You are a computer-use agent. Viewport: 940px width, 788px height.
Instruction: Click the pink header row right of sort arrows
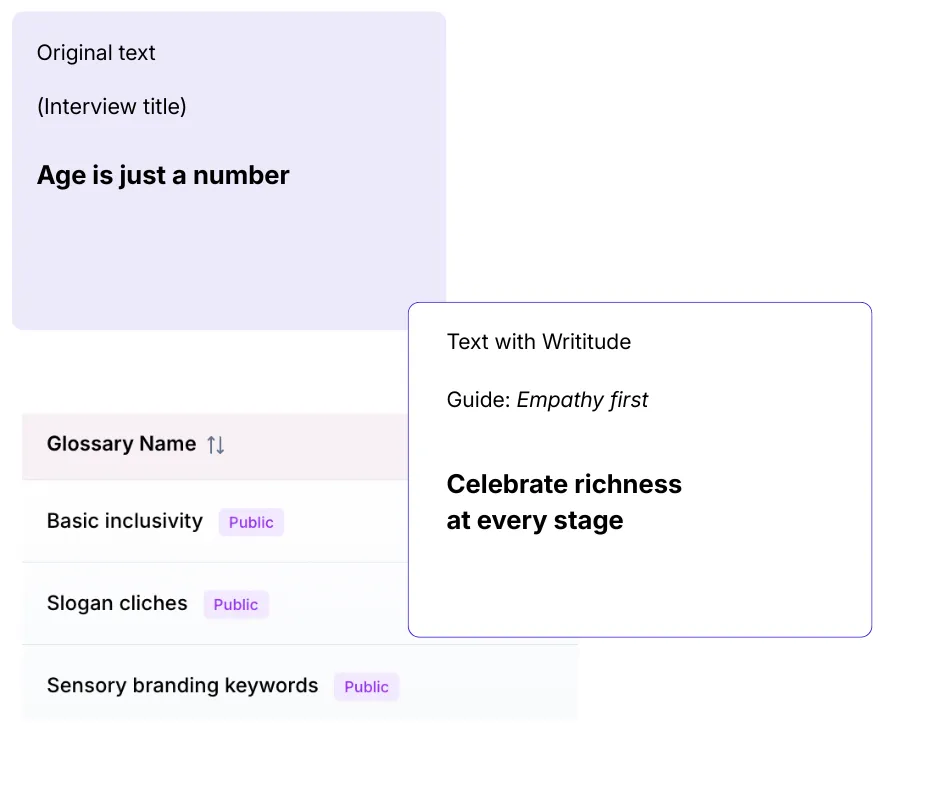coord(320,445)
